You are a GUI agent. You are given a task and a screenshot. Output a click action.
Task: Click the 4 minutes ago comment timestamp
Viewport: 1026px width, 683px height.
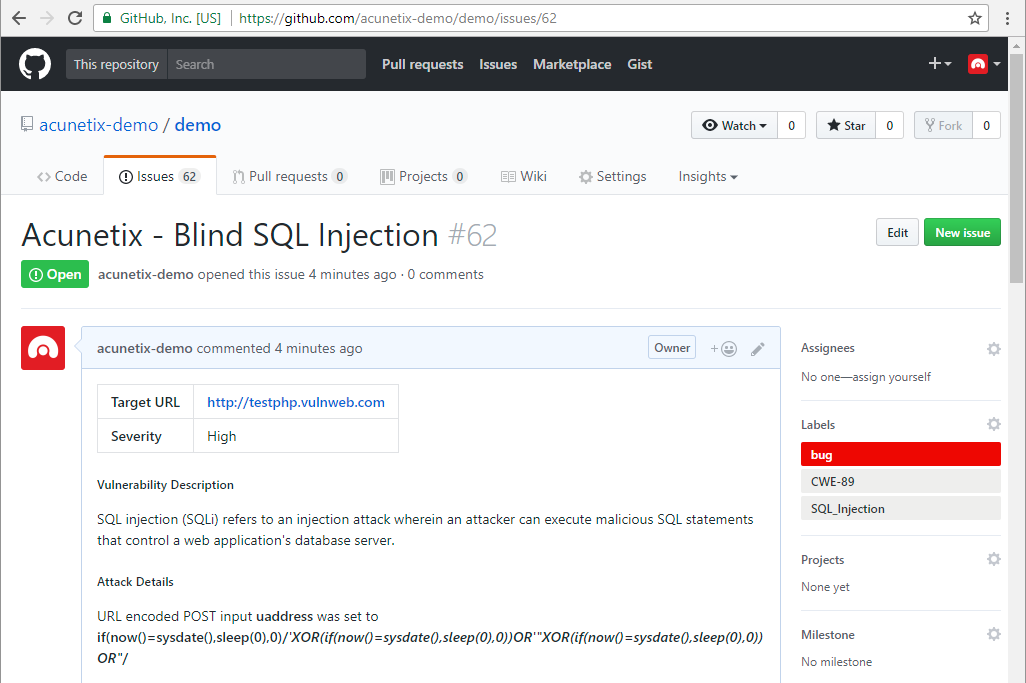[x=319, y=349]
